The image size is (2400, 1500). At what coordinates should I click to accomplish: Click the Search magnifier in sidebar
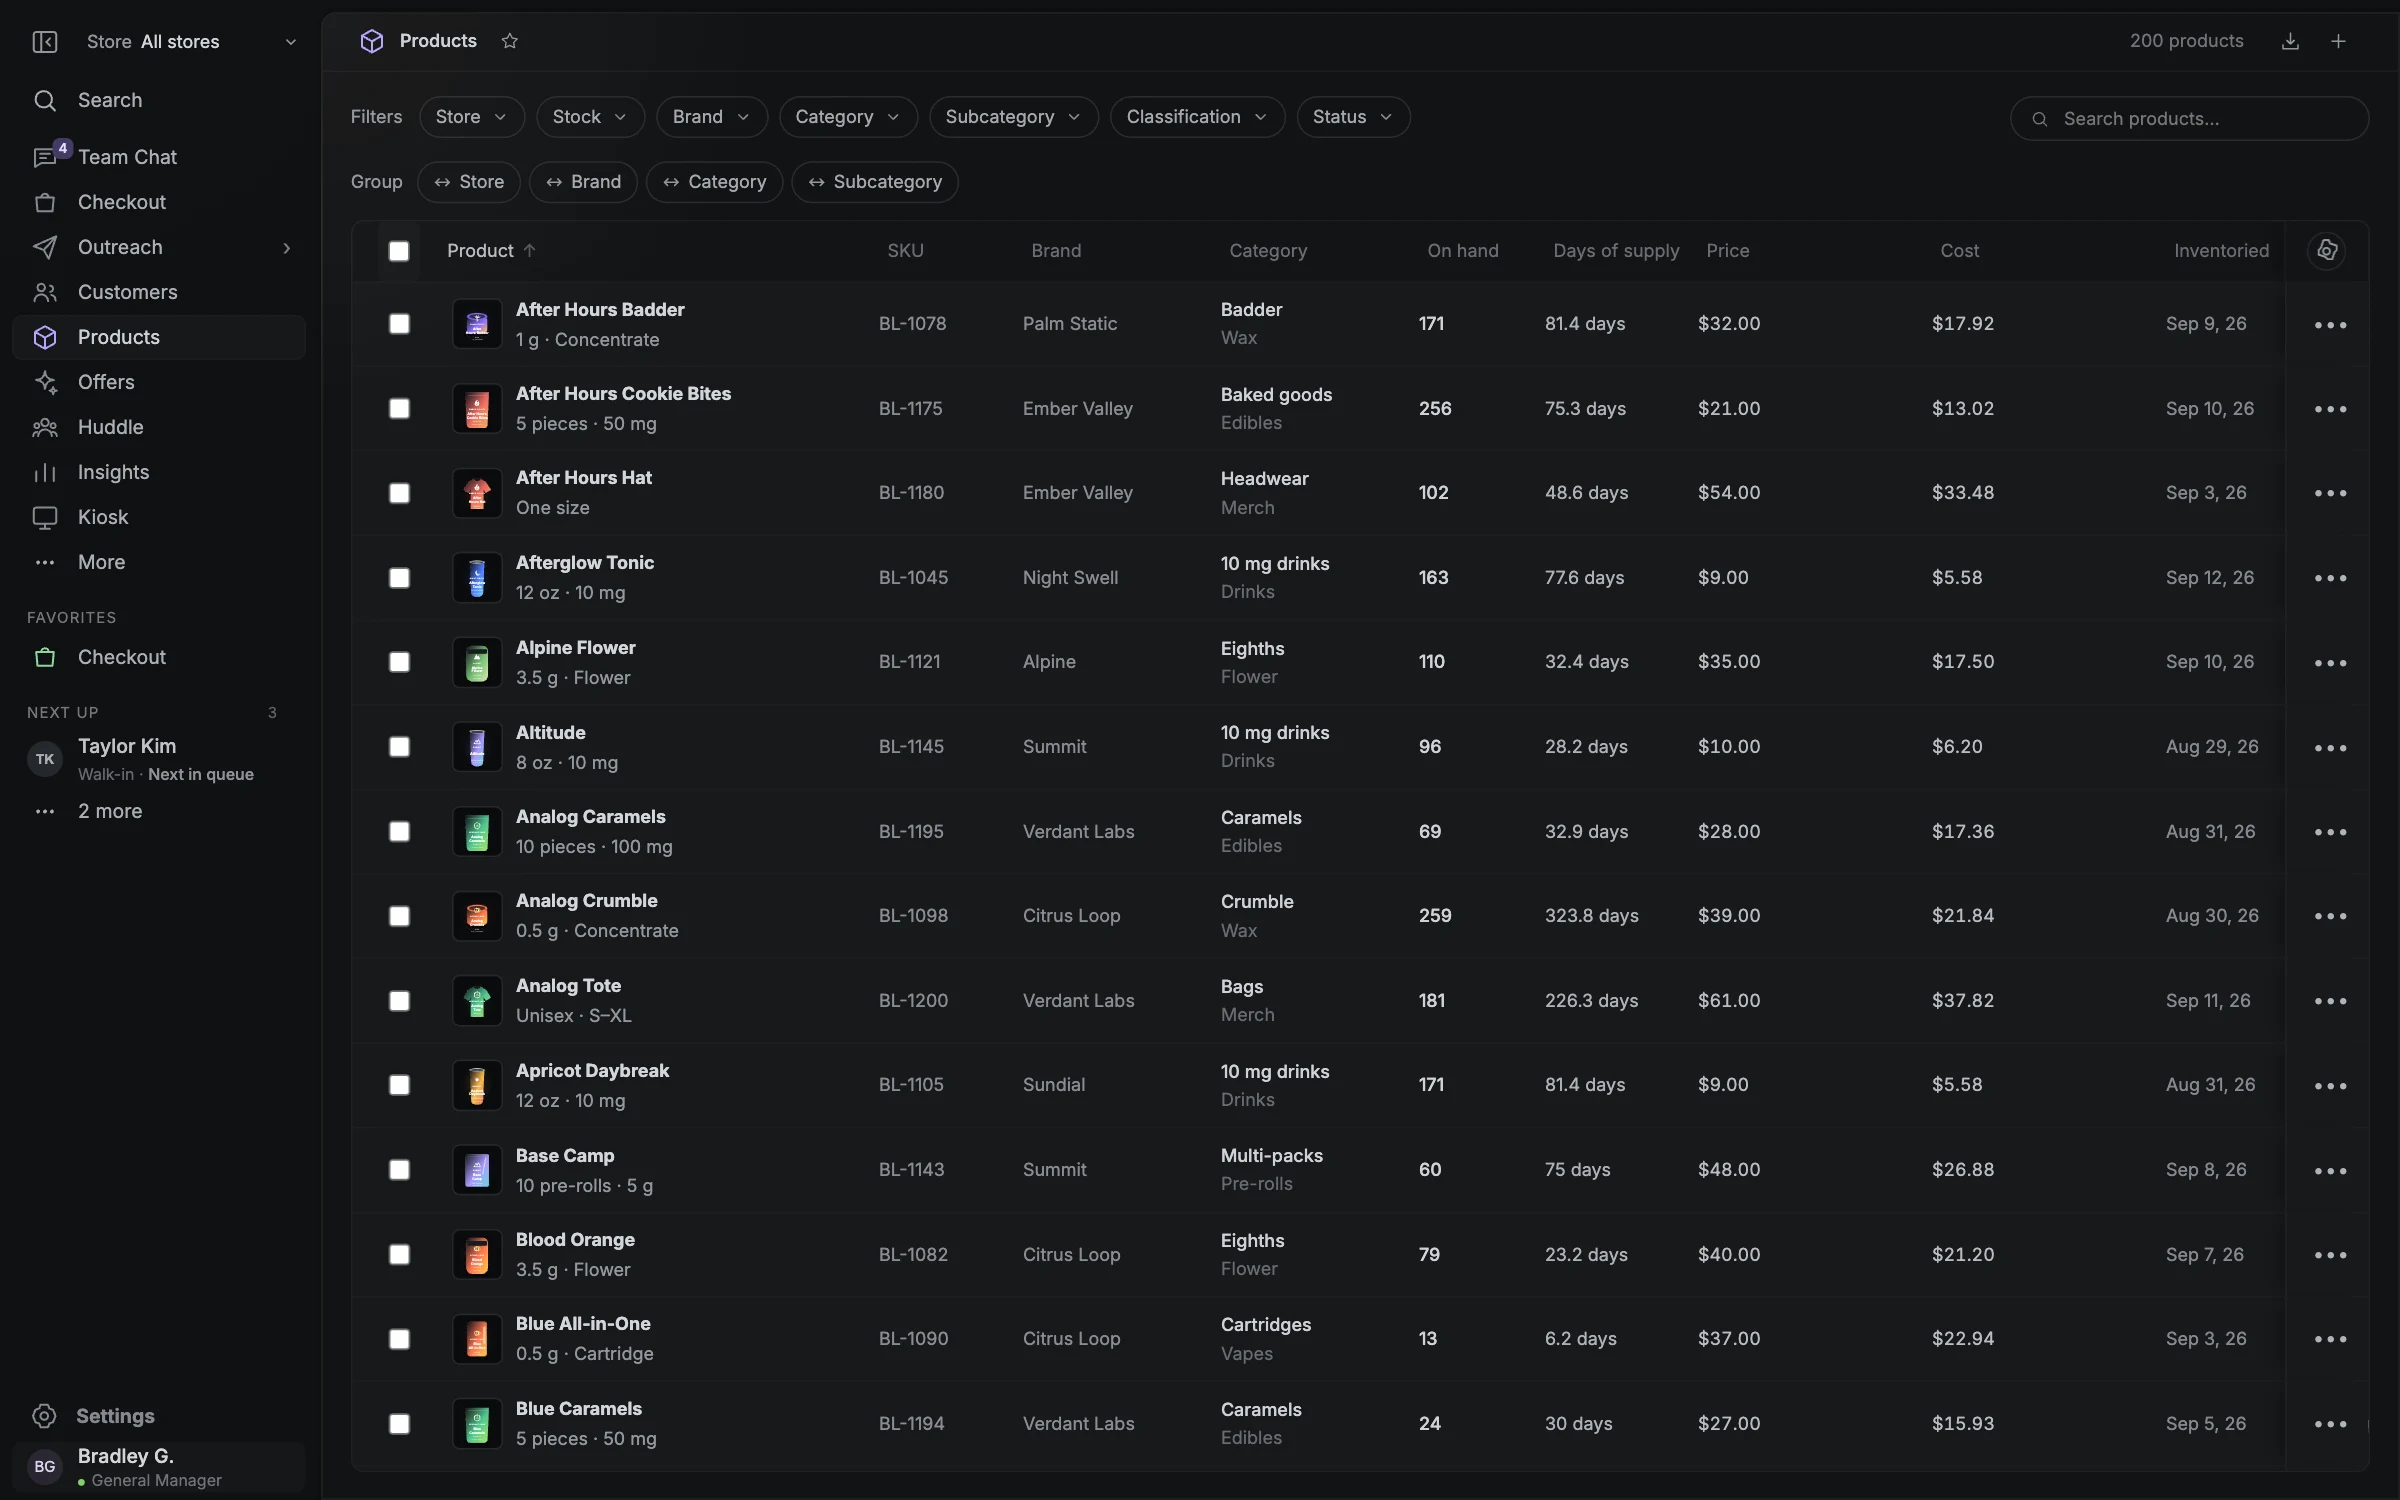[45, 100]
